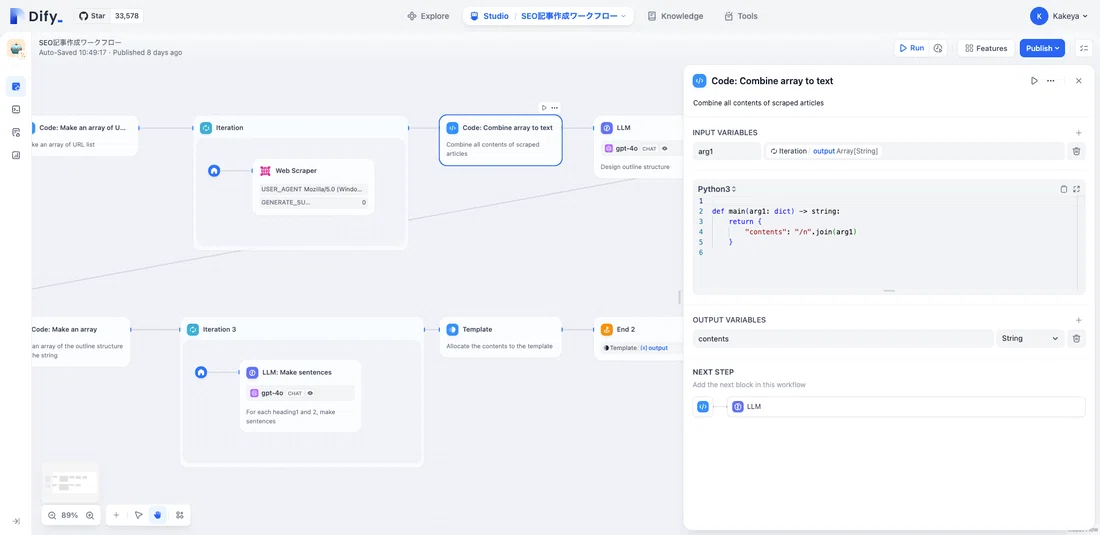Open the Features panel
The image size is (1100, 535).
pyautogui.click(x=986, y=48)
